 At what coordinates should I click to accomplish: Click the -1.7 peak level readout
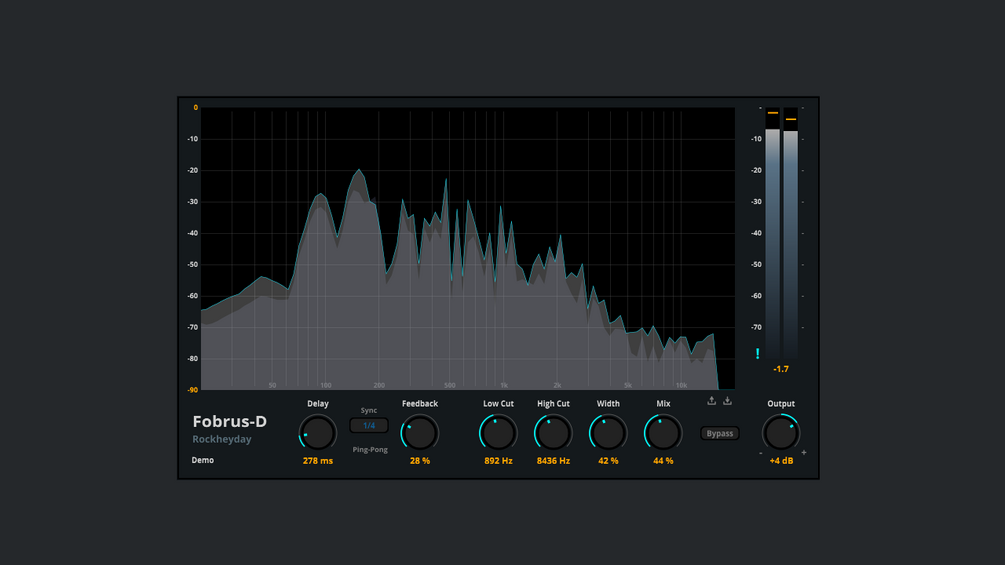click(x=781, y=369)
